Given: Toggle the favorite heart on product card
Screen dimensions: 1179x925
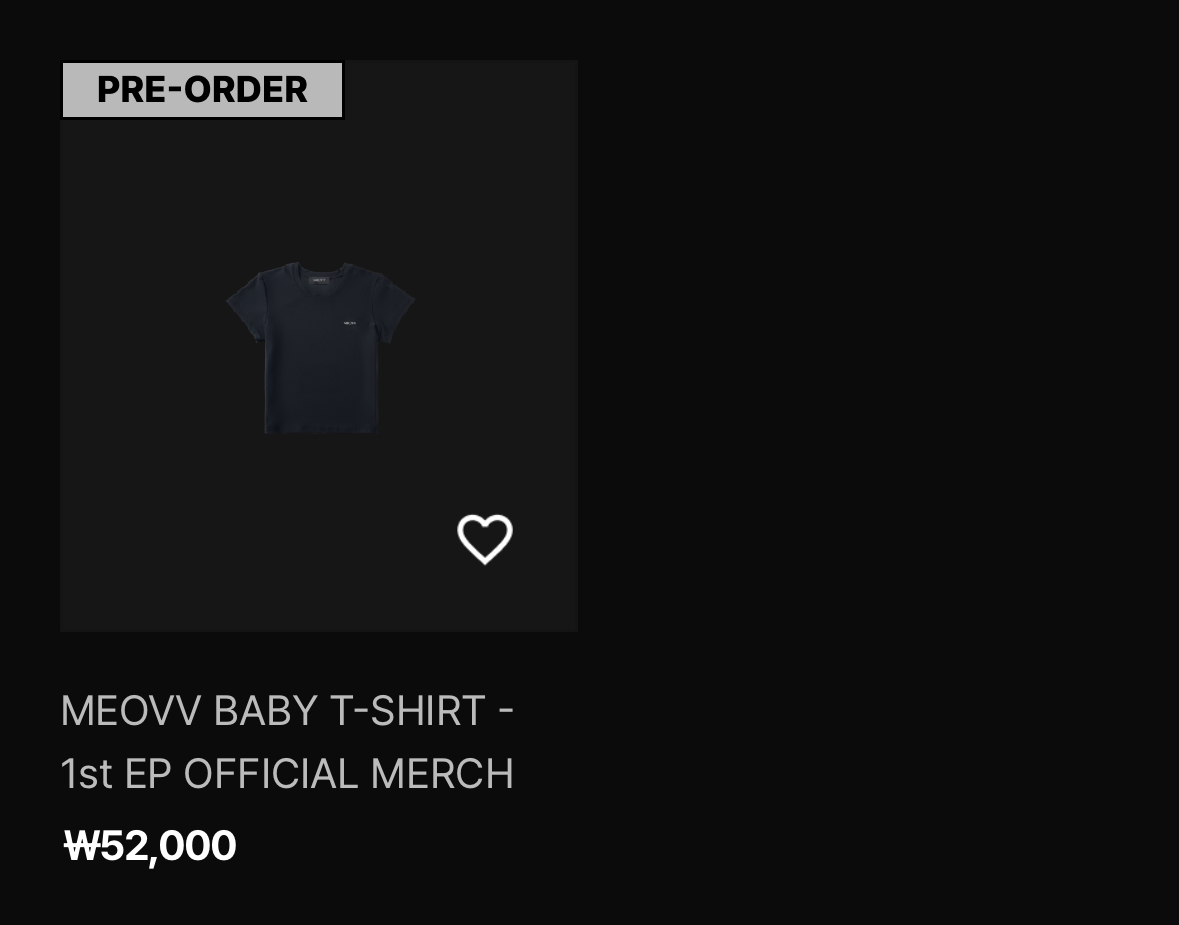Looking at the screenshot, I should tap(485, 538).
